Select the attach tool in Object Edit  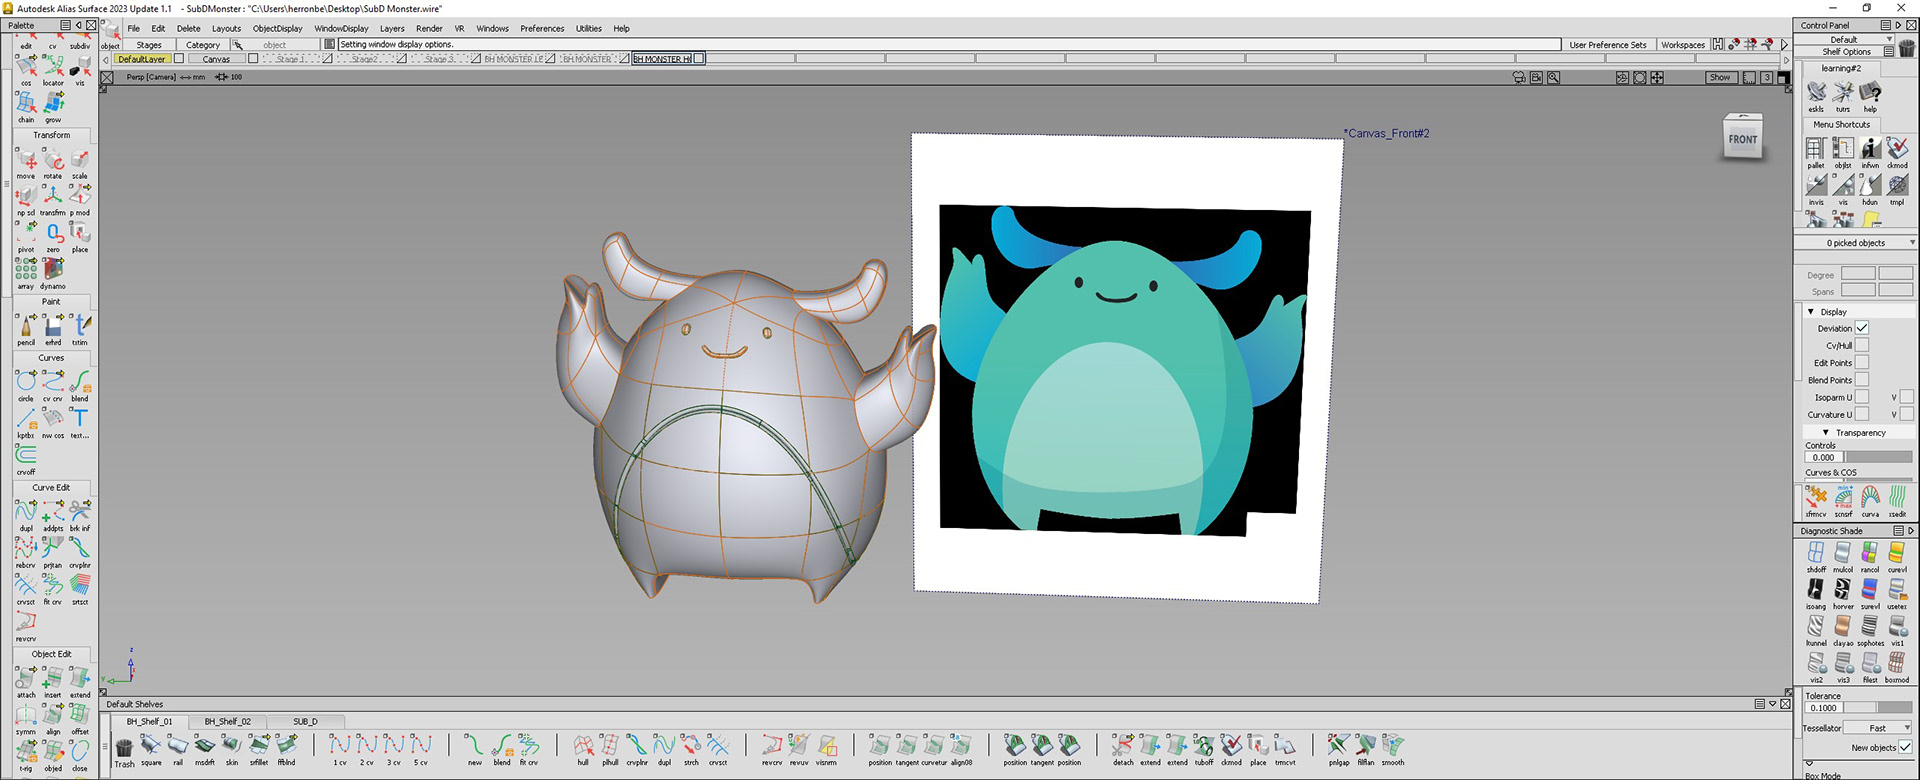click(26, 679)
